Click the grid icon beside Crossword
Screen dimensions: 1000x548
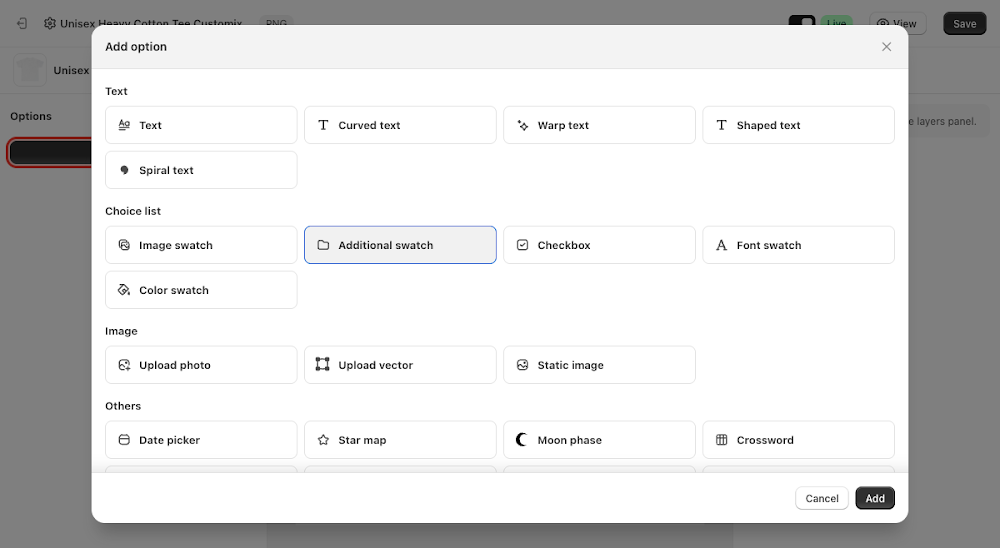[x=721, y=440]
